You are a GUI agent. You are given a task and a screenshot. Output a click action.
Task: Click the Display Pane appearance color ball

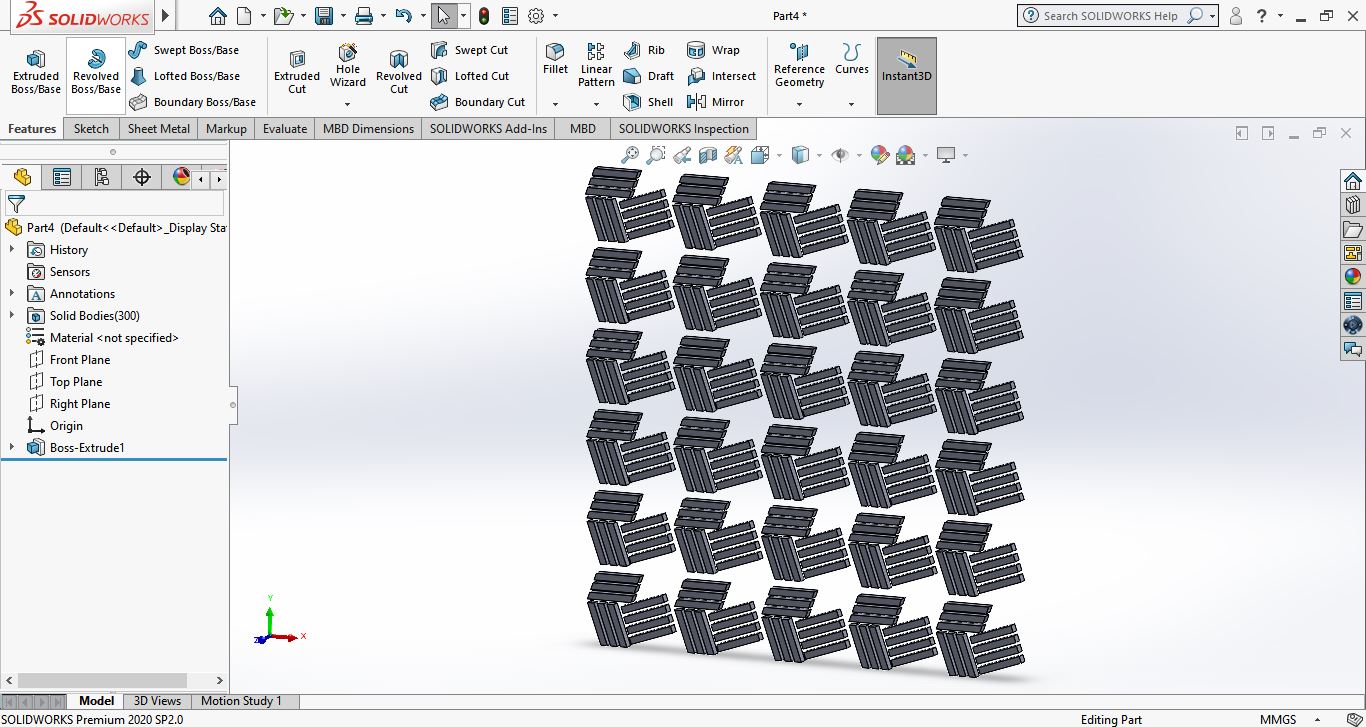pyautogui.click(x=181, y=177)
